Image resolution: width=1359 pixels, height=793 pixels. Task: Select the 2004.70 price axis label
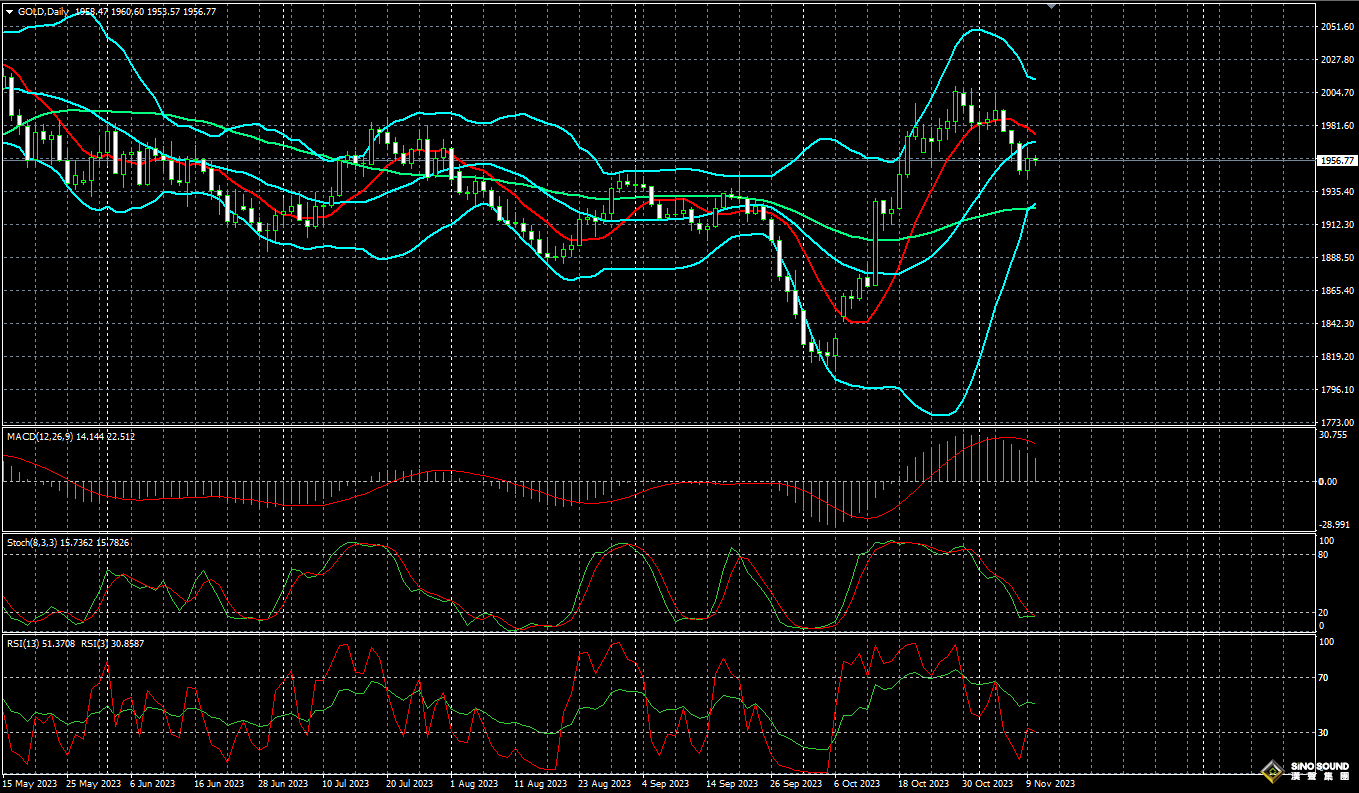[x=1337, y=93]
